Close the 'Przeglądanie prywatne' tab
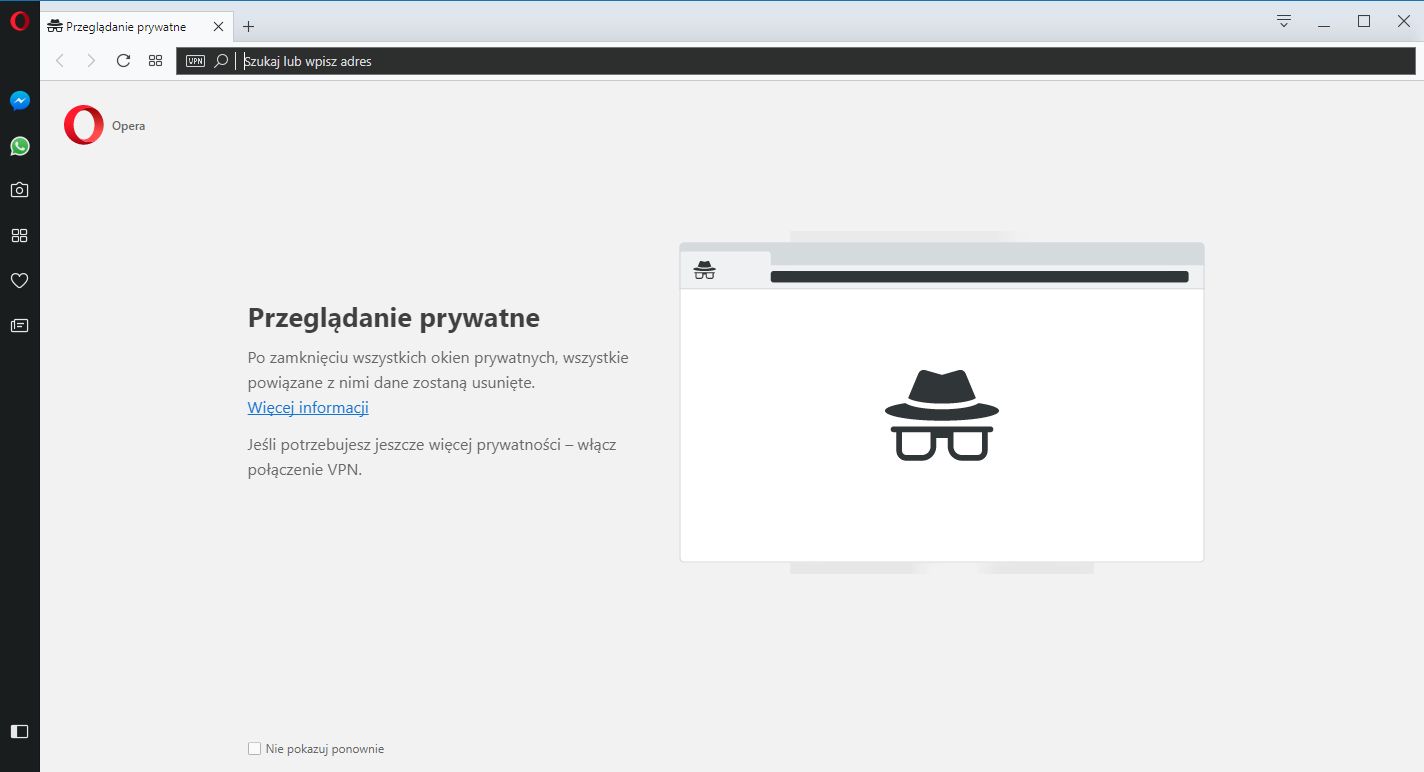1424x772 pixels. coord(218,27)
